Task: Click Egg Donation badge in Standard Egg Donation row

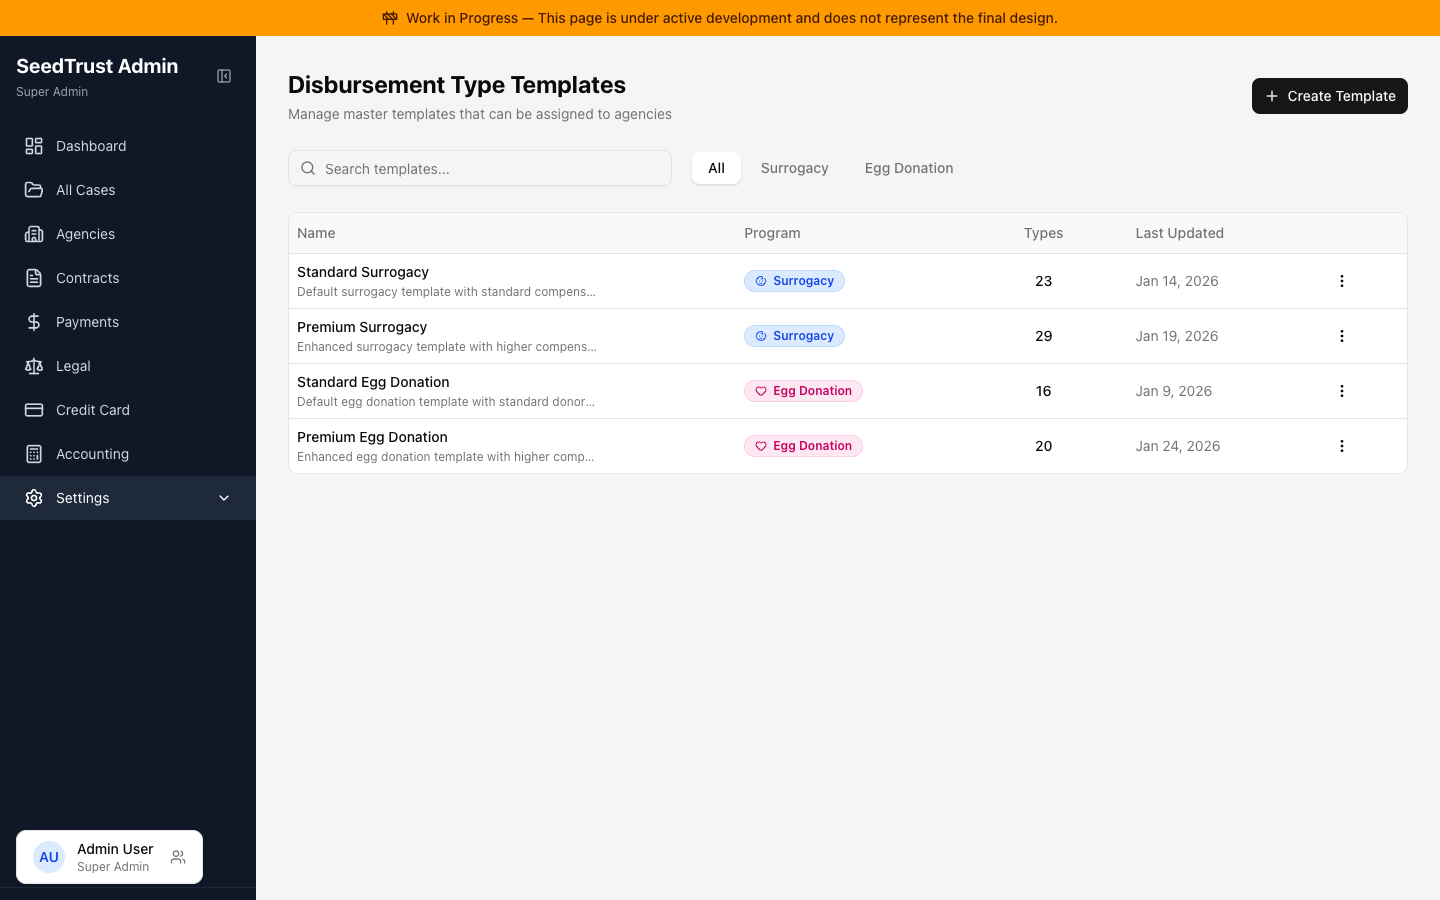Action: 803,391
